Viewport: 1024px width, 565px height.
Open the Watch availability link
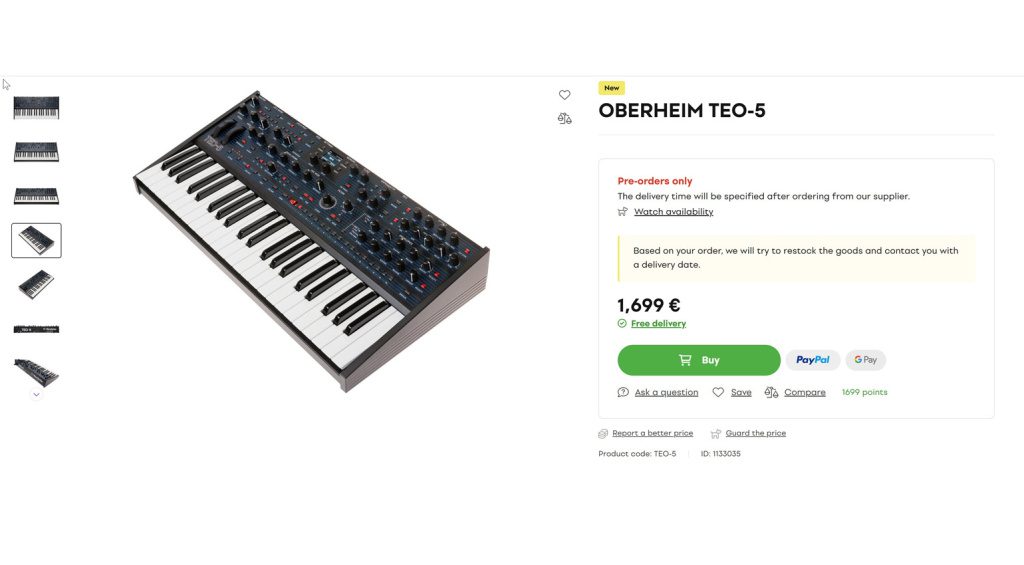click(673, 212)
